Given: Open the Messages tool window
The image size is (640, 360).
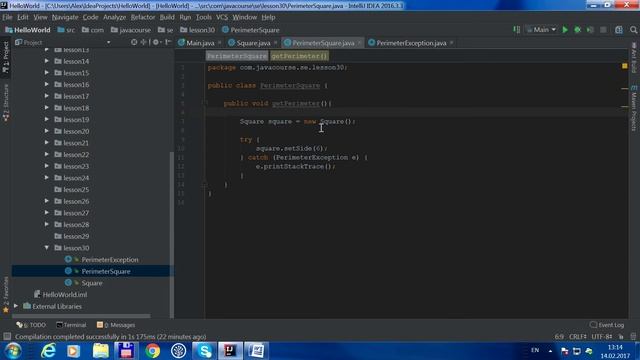Looking at the screenshot, I should click(x=116, y=325).
